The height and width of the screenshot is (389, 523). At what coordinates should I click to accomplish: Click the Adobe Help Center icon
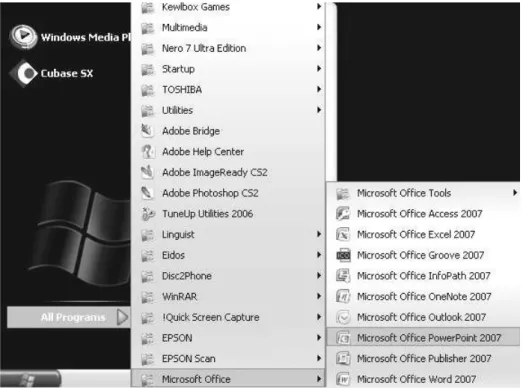147,151
